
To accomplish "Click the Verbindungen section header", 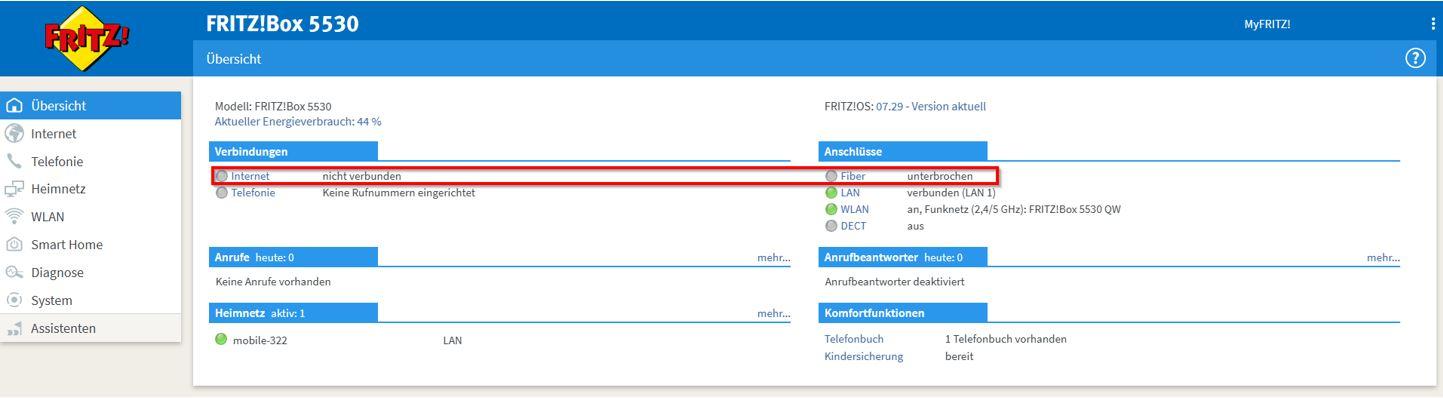I will [x=294, y=151].
